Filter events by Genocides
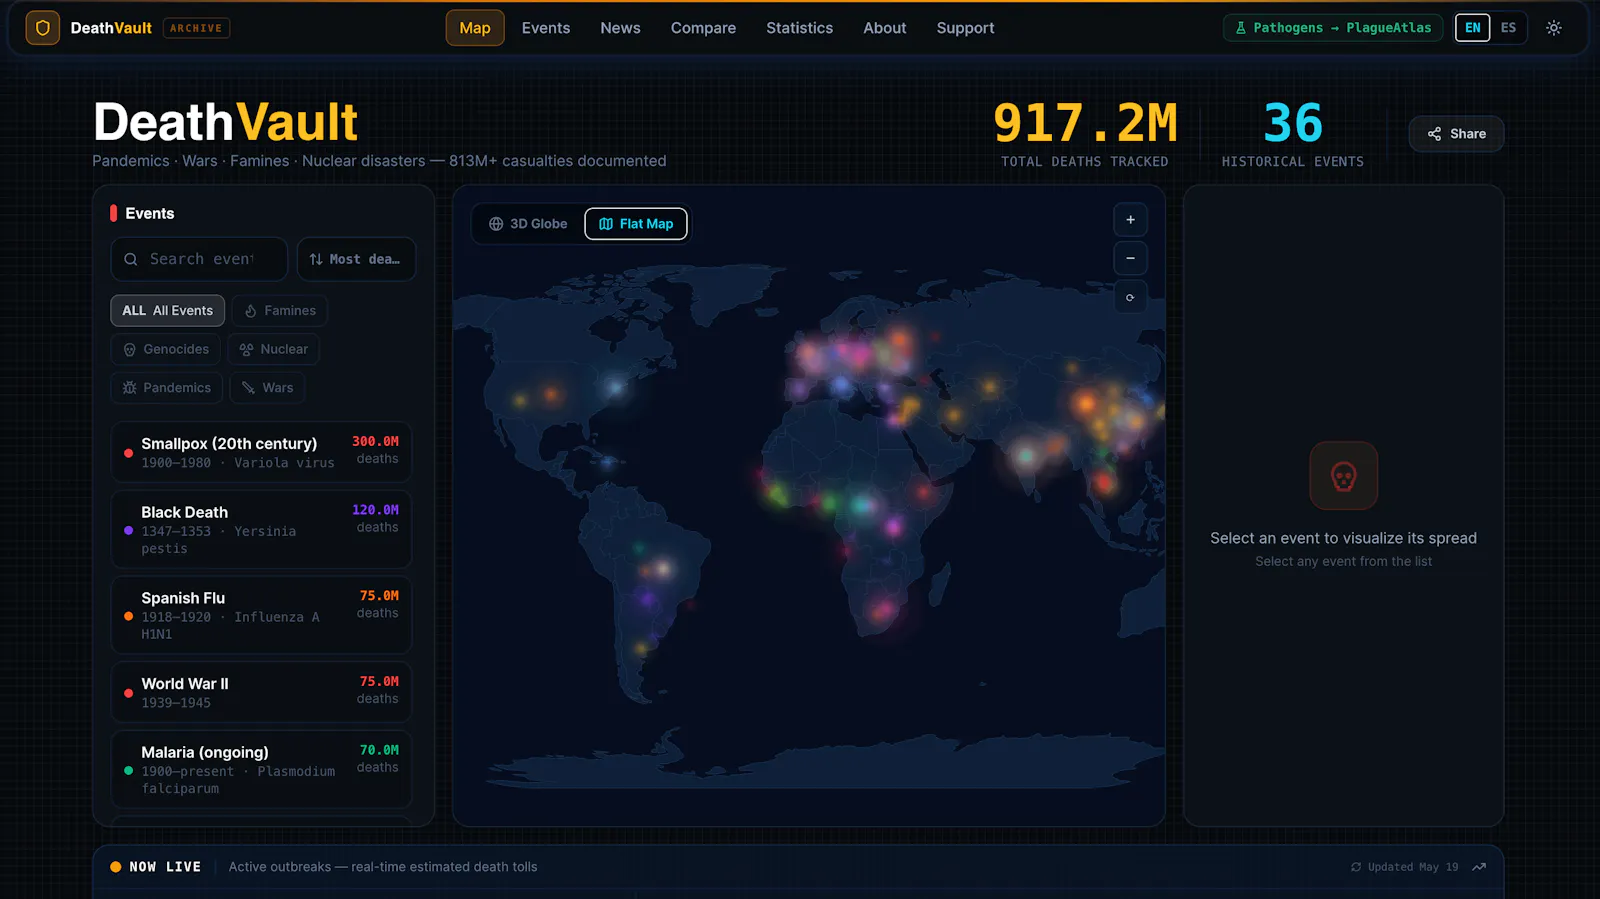This screenshot has width=1600, height=899. (165, 349)
